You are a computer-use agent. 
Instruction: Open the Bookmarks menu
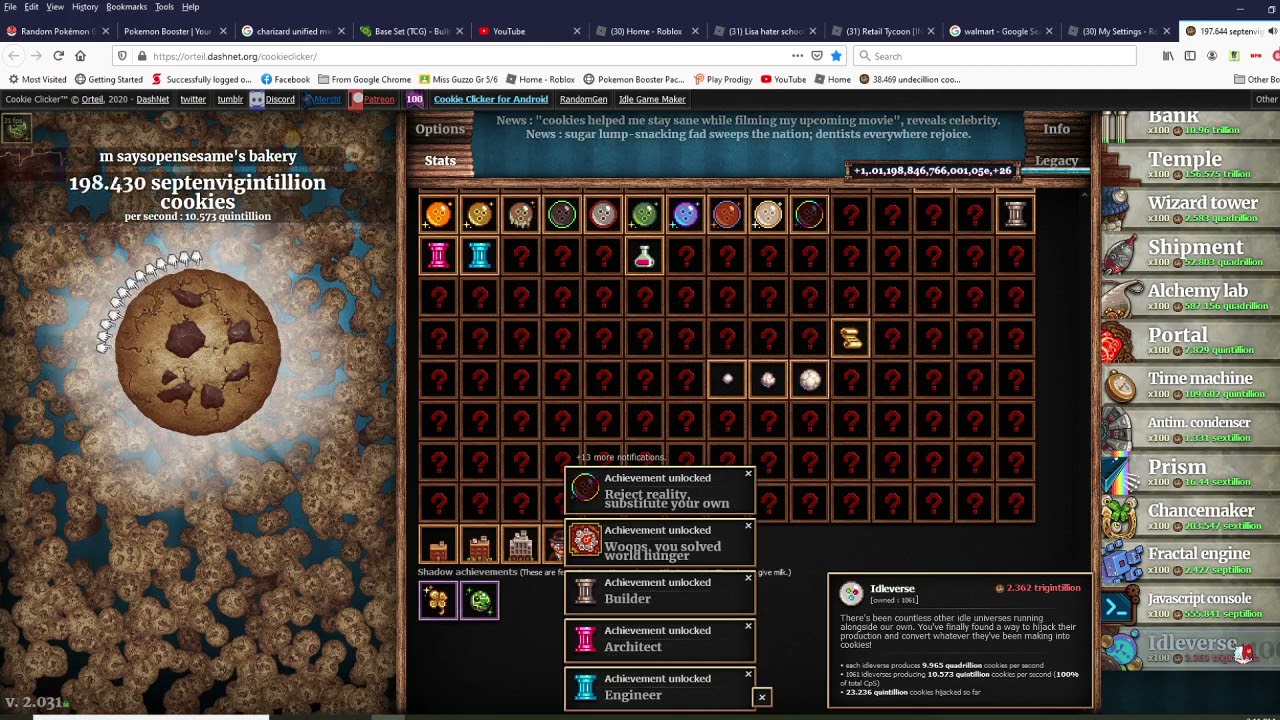[x=126, y=7]
